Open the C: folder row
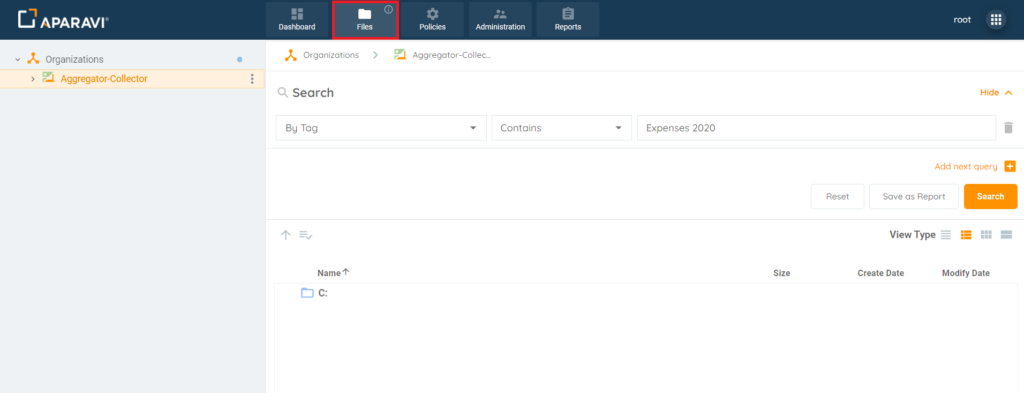 click(x=646, y=293)
